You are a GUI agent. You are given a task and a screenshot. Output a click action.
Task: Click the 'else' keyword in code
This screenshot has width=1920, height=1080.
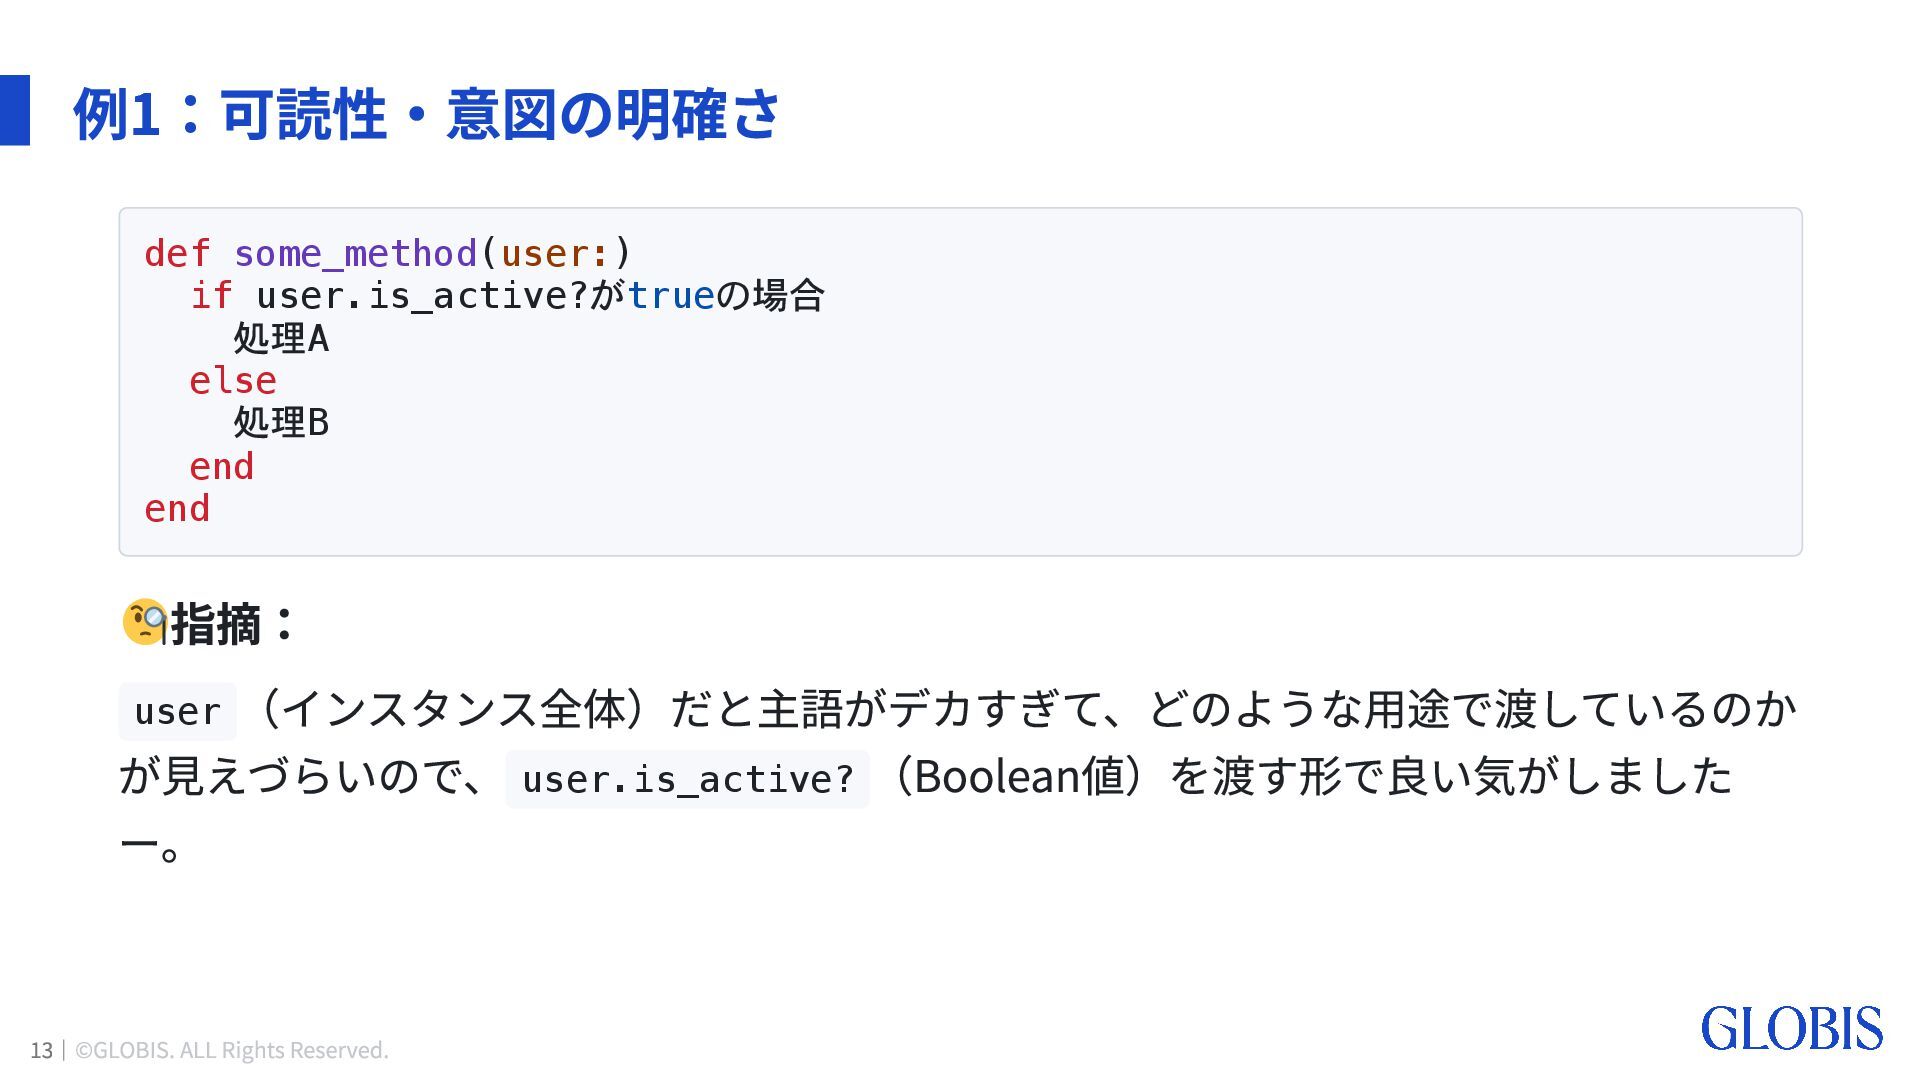[x=233, y=380]
